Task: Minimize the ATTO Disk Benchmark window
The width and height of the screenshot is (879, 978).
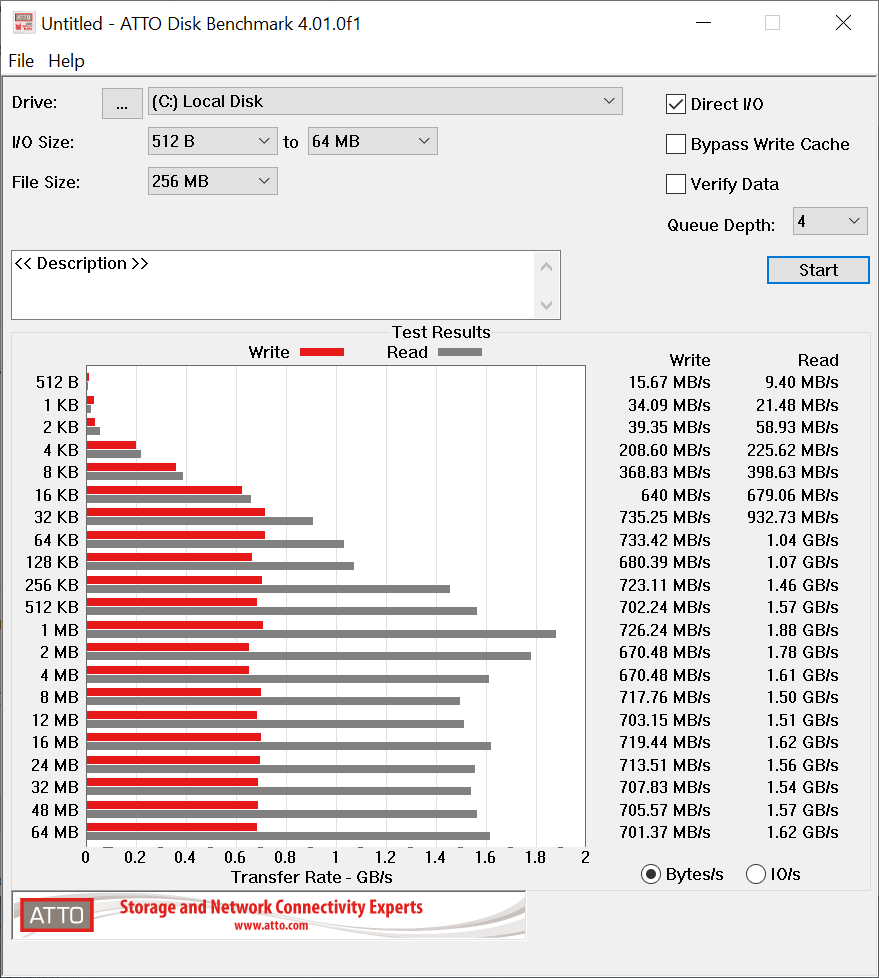Action: tap(700, 23)
